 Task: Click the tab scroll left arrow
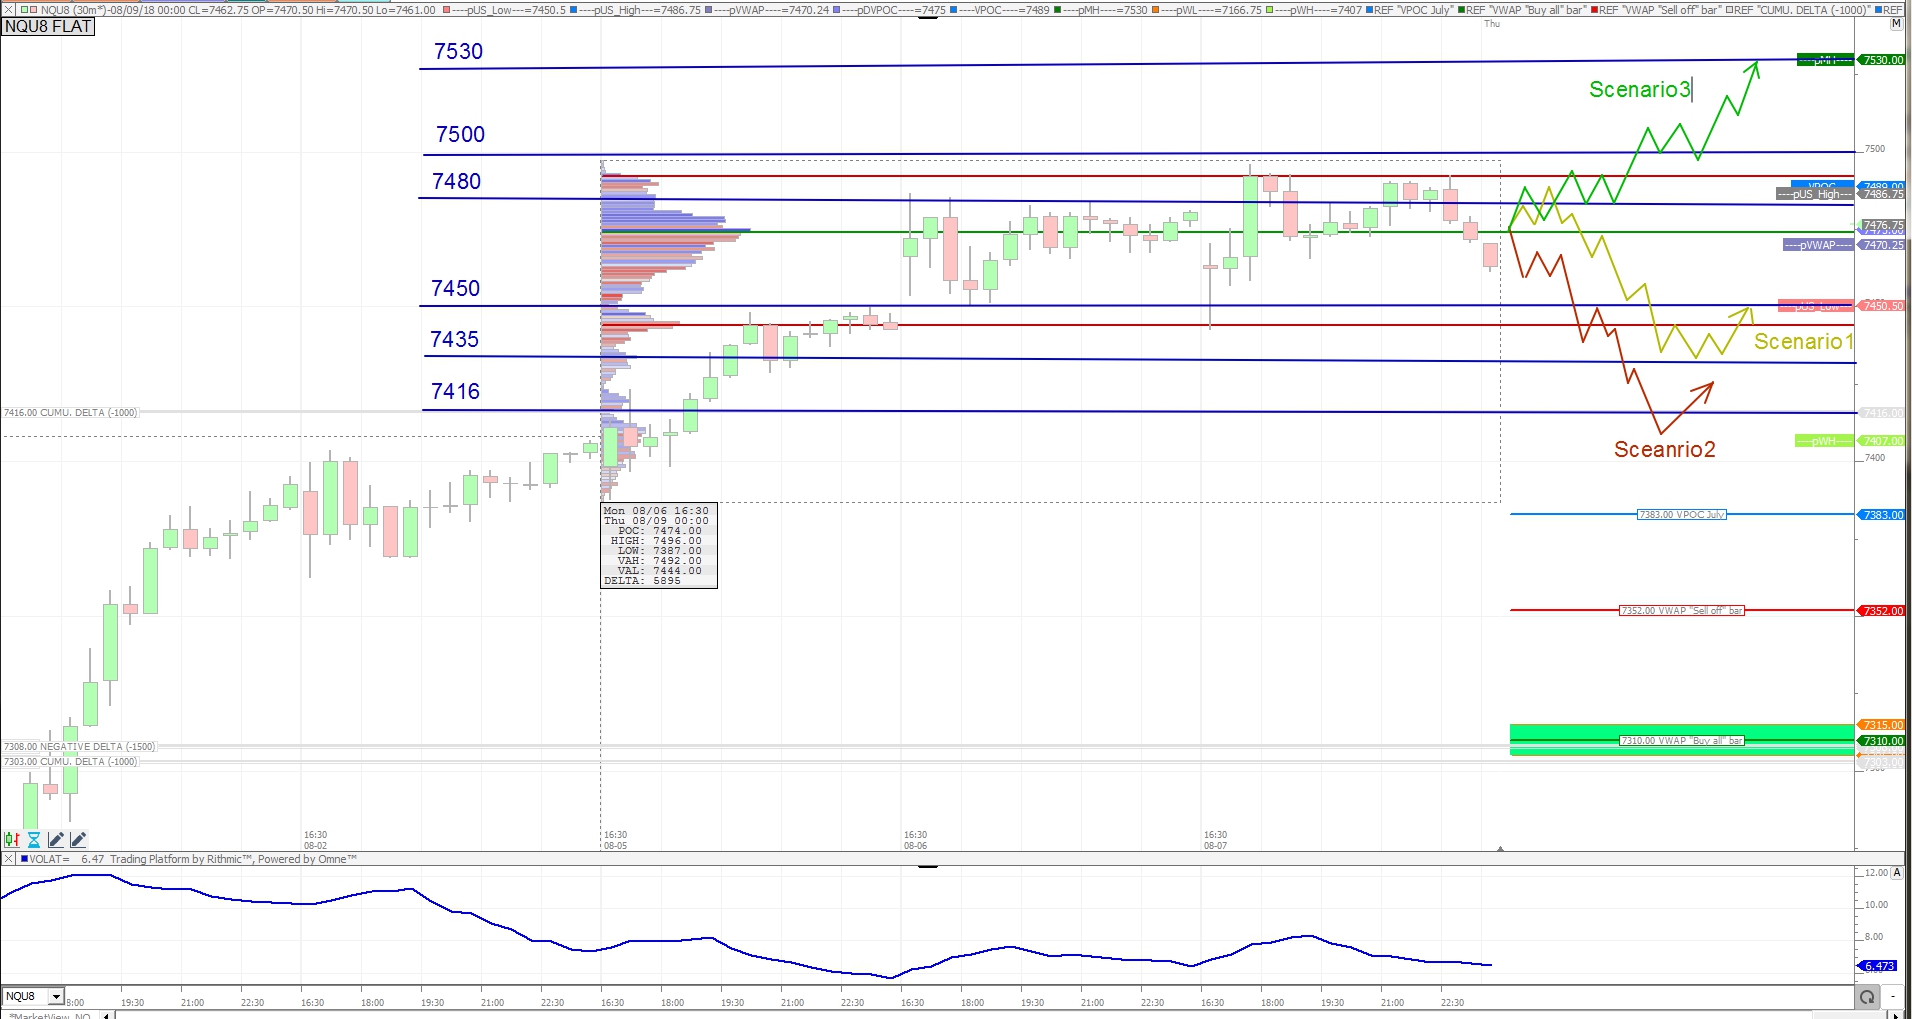(x=105, y=1015)
